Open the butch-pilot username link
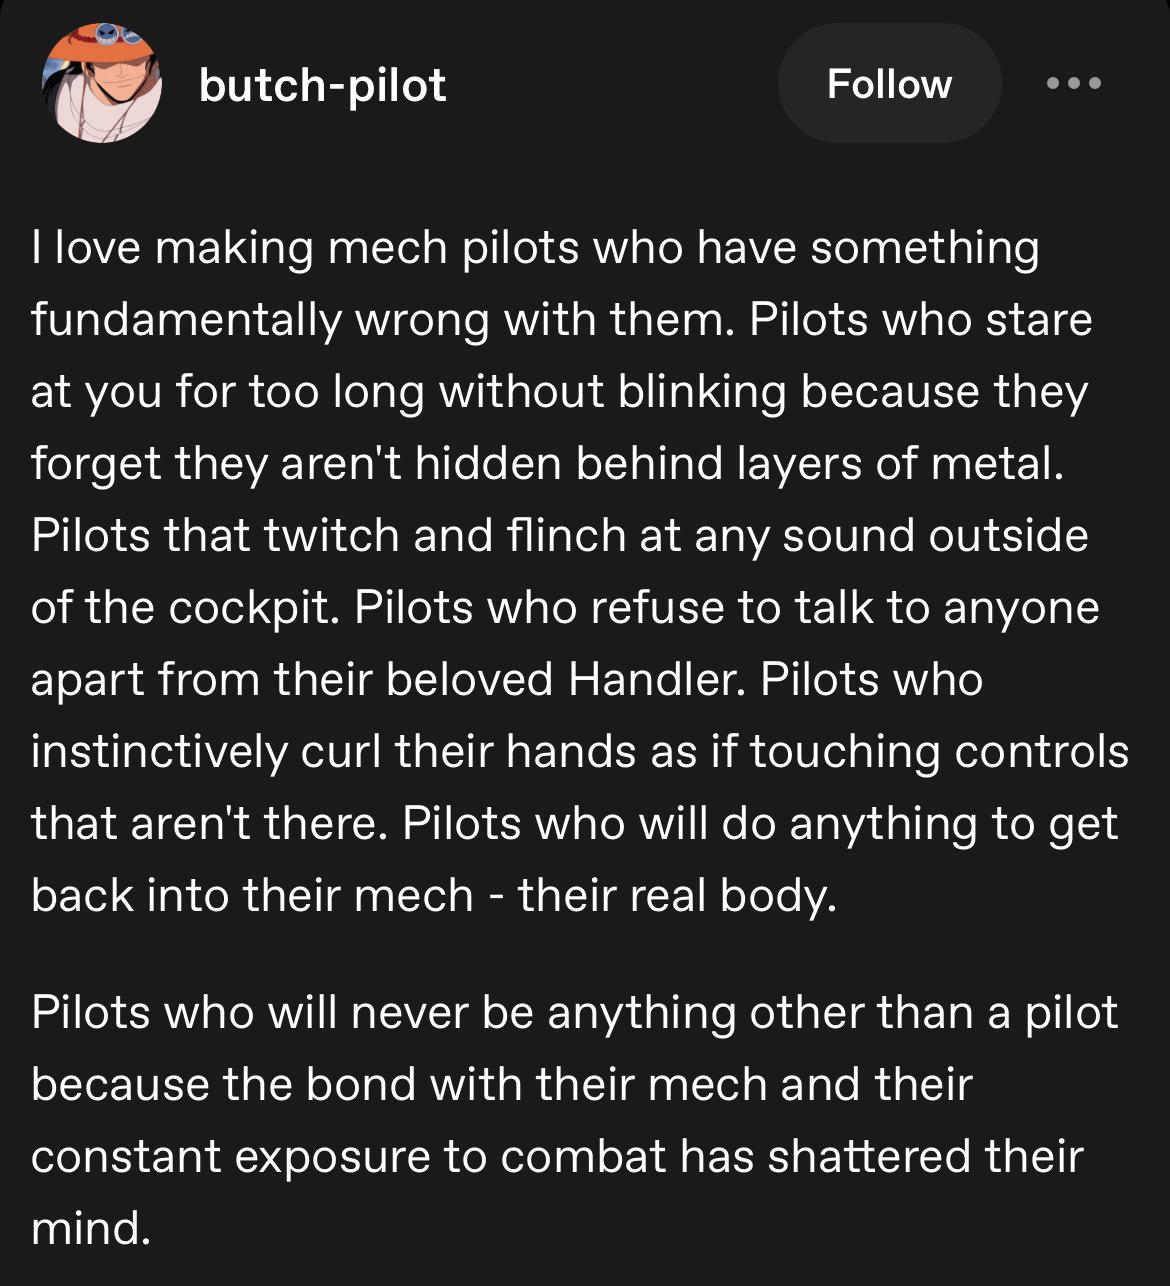Viewport: 1170px width, 1286px height. (322, 85)
